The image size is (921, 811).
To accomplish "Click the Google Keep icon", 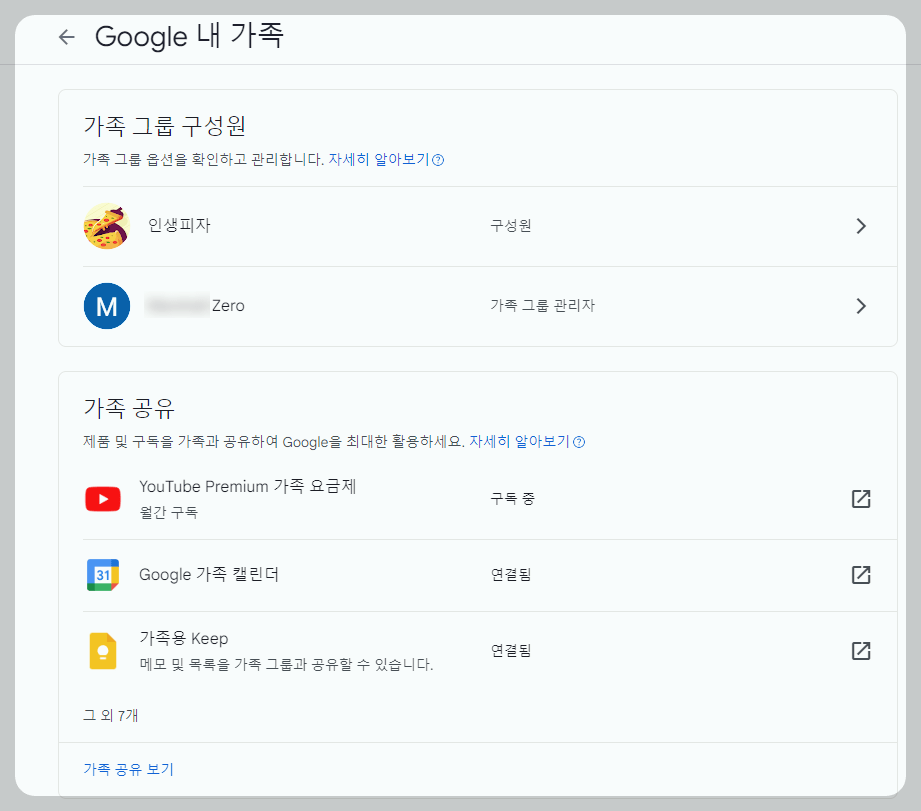I will 103,651.
